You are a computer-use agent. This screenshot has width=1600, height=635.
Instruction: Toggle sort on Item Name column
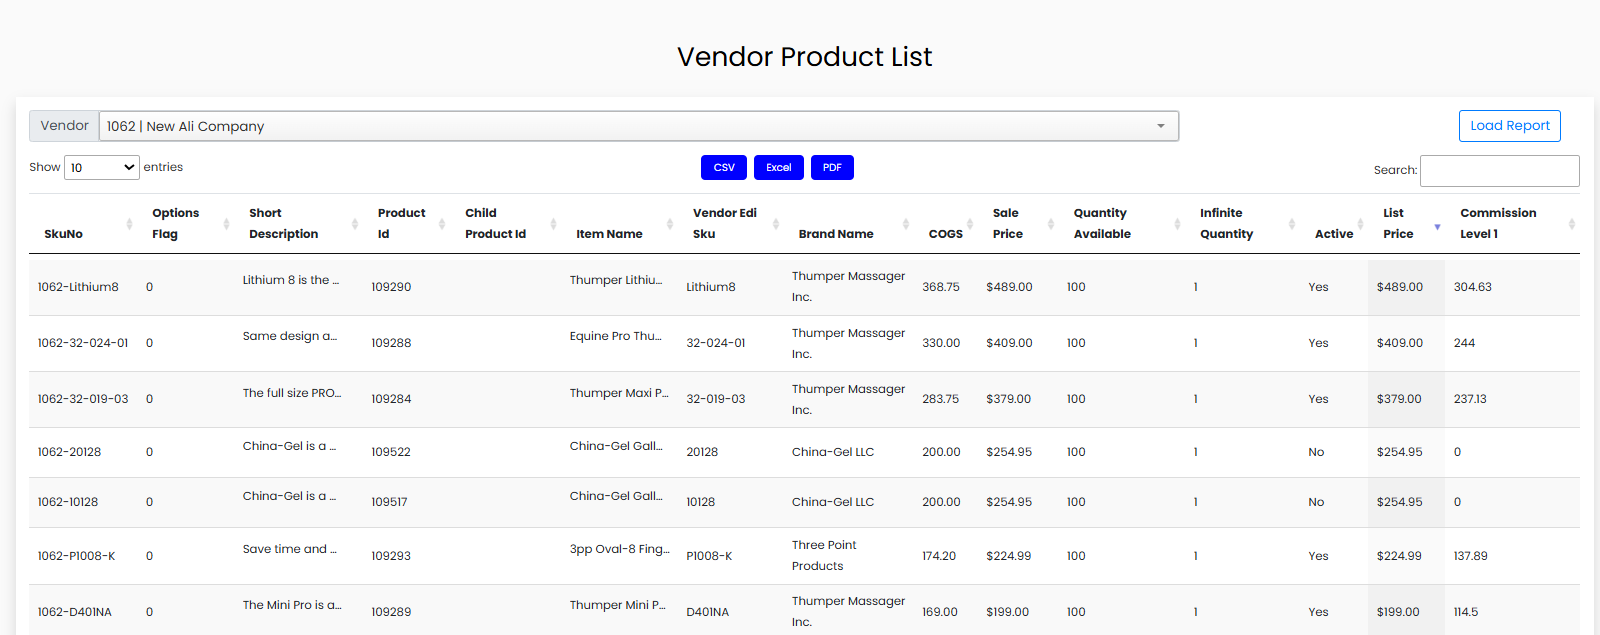pyautogui.click(x=670, y=224)
